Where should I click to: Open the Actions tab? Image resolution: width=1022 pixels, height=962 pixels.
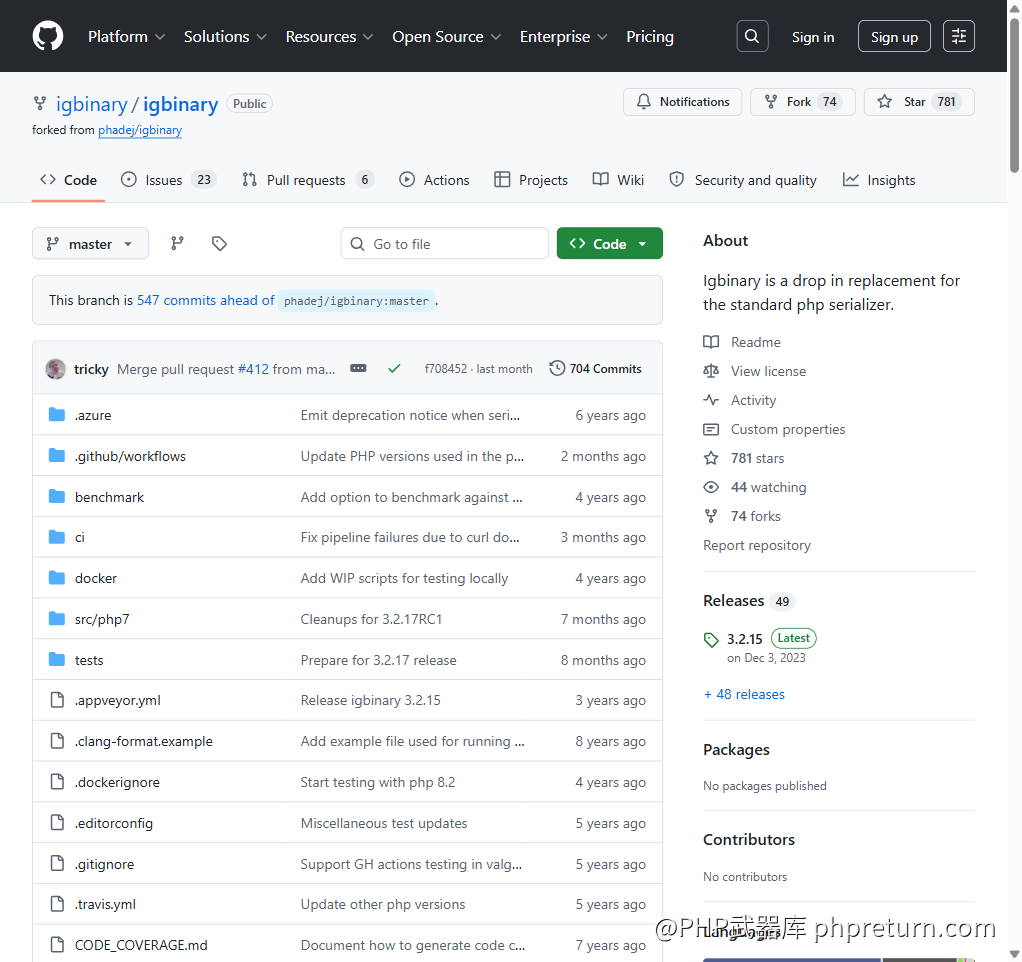(434, 180)
